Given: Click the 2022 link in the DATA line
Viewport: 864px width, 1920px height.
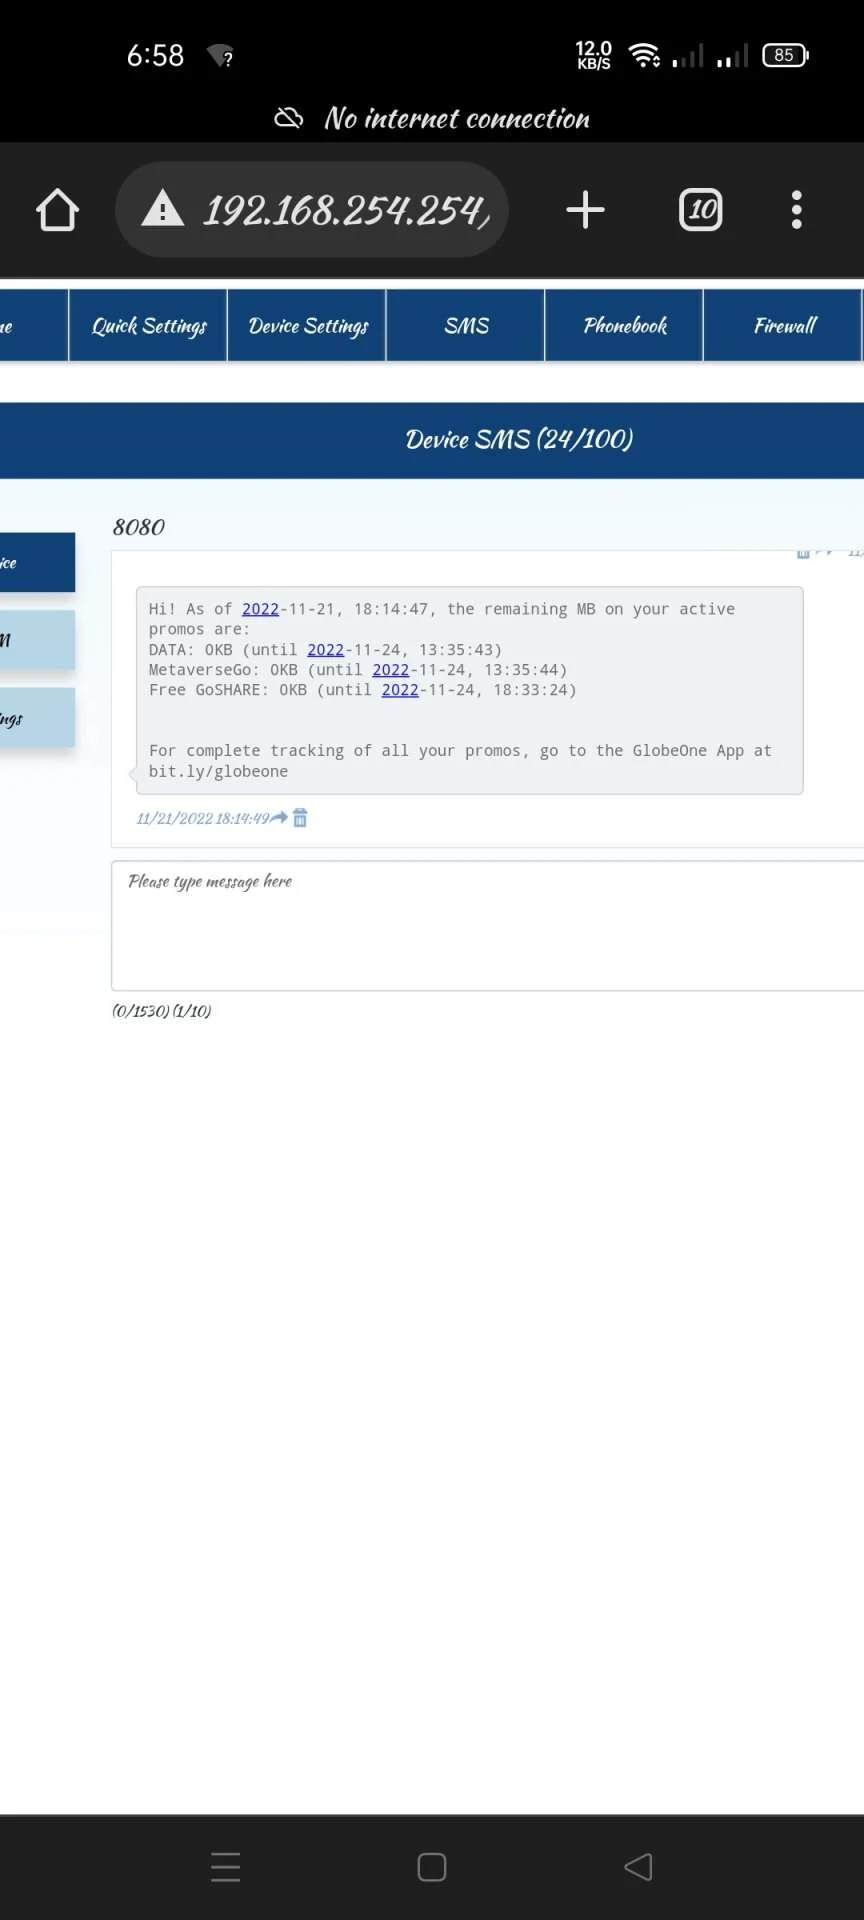Looking at the screenshot, I should click(x=325, y=650).
